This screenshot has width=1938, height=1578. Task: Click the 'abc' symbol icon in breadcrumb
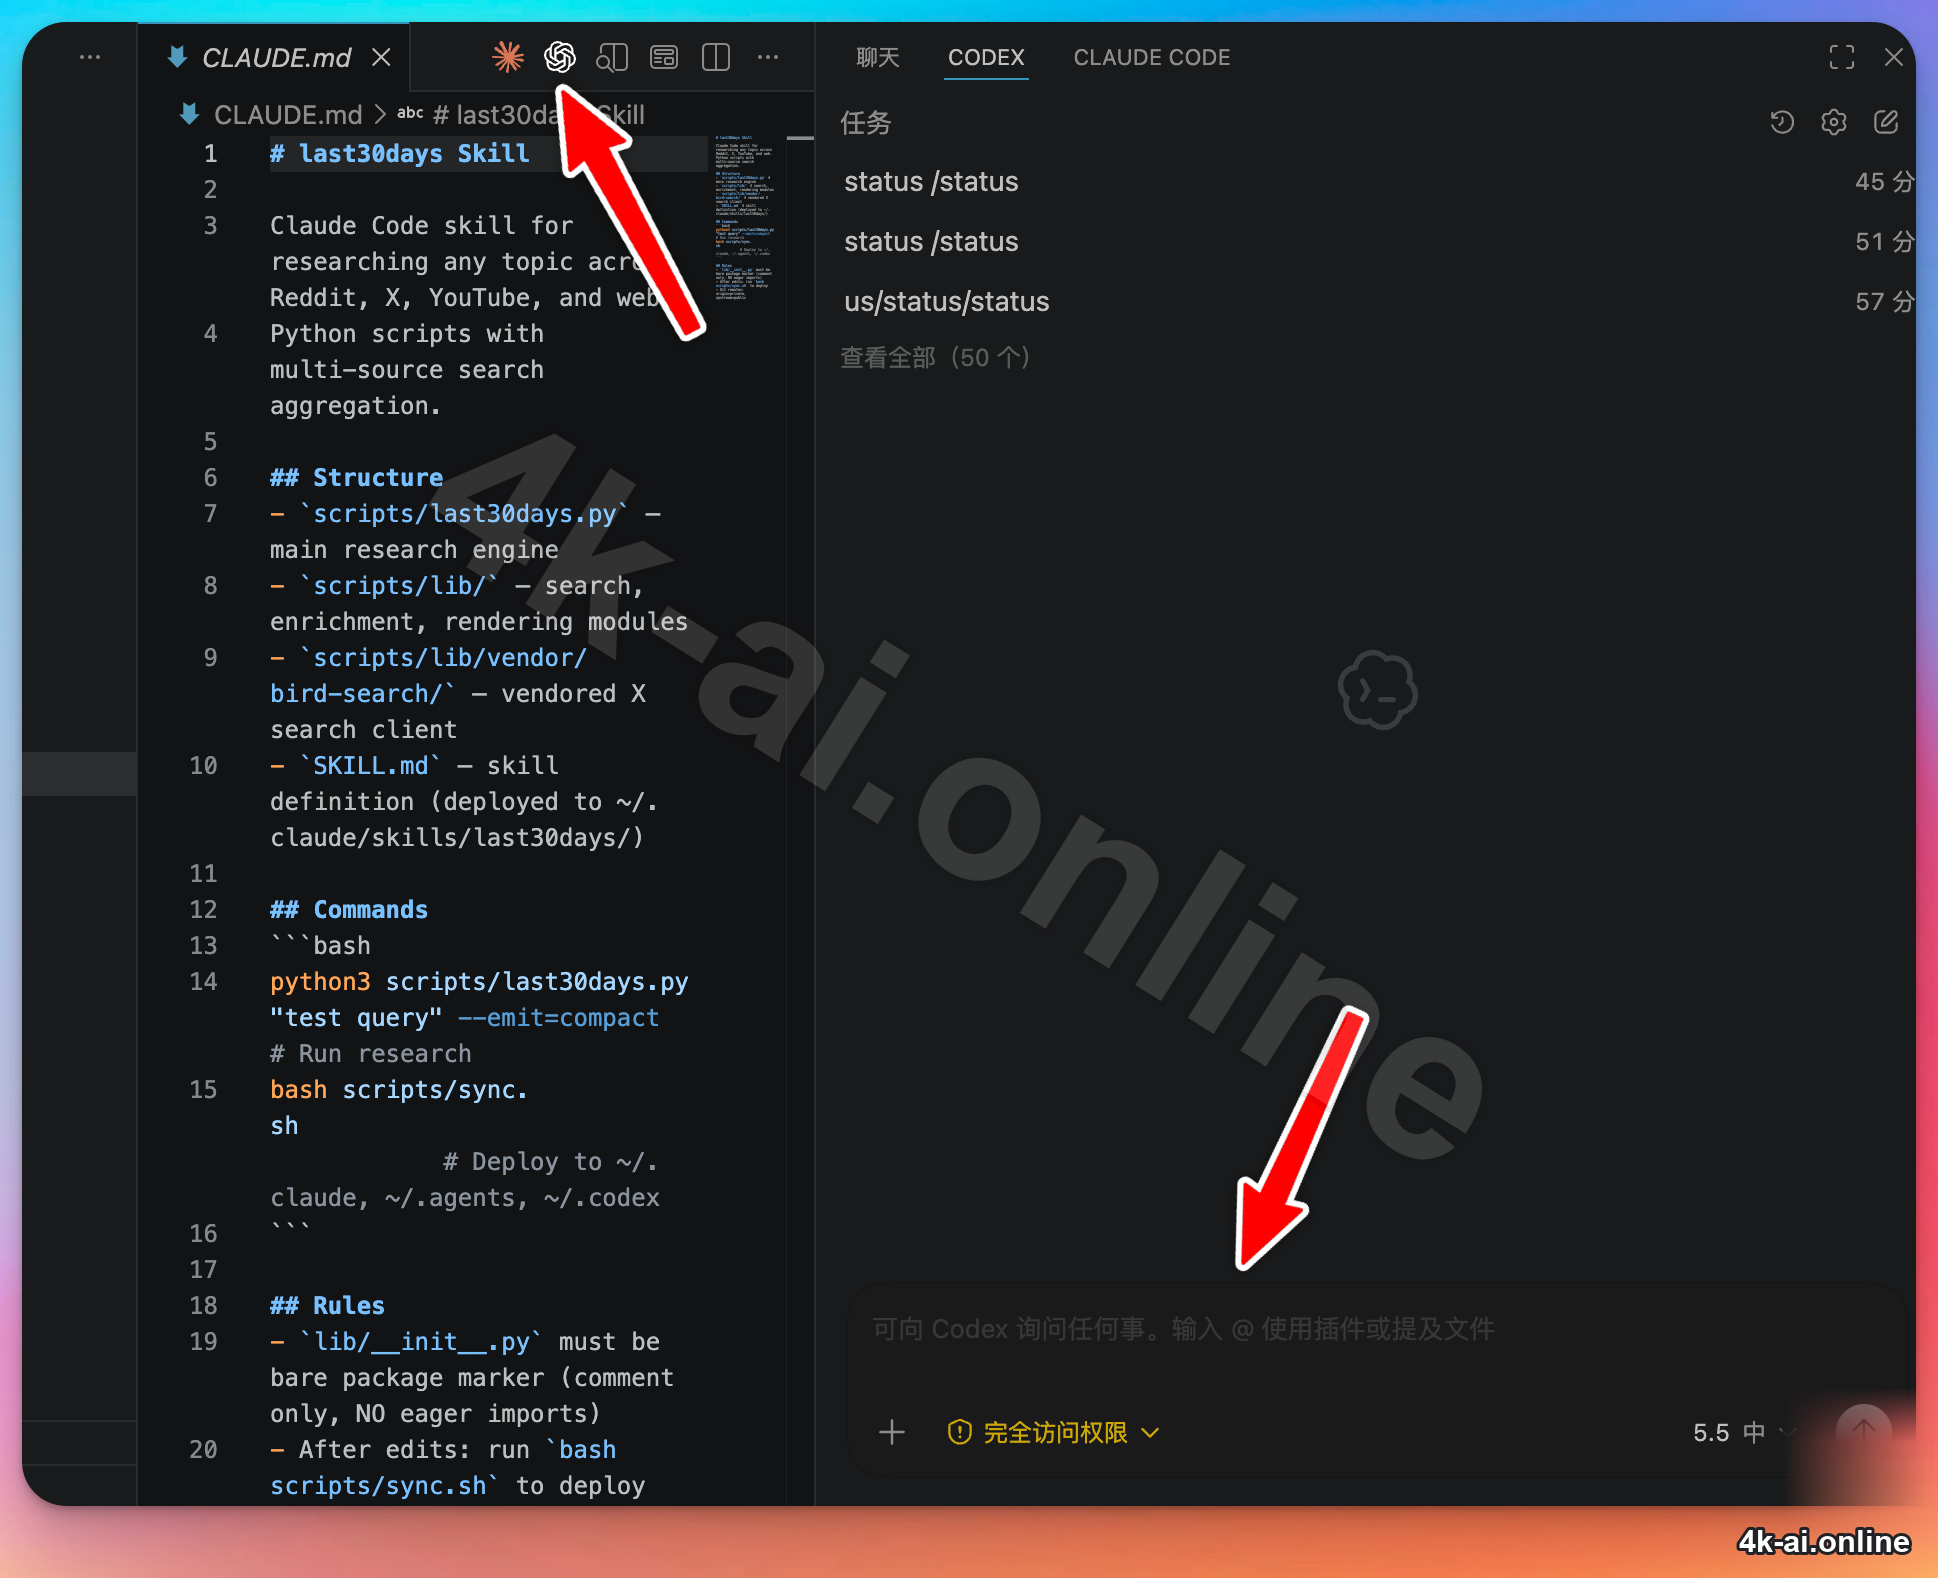pyautogui.click(x=410, y=114)
